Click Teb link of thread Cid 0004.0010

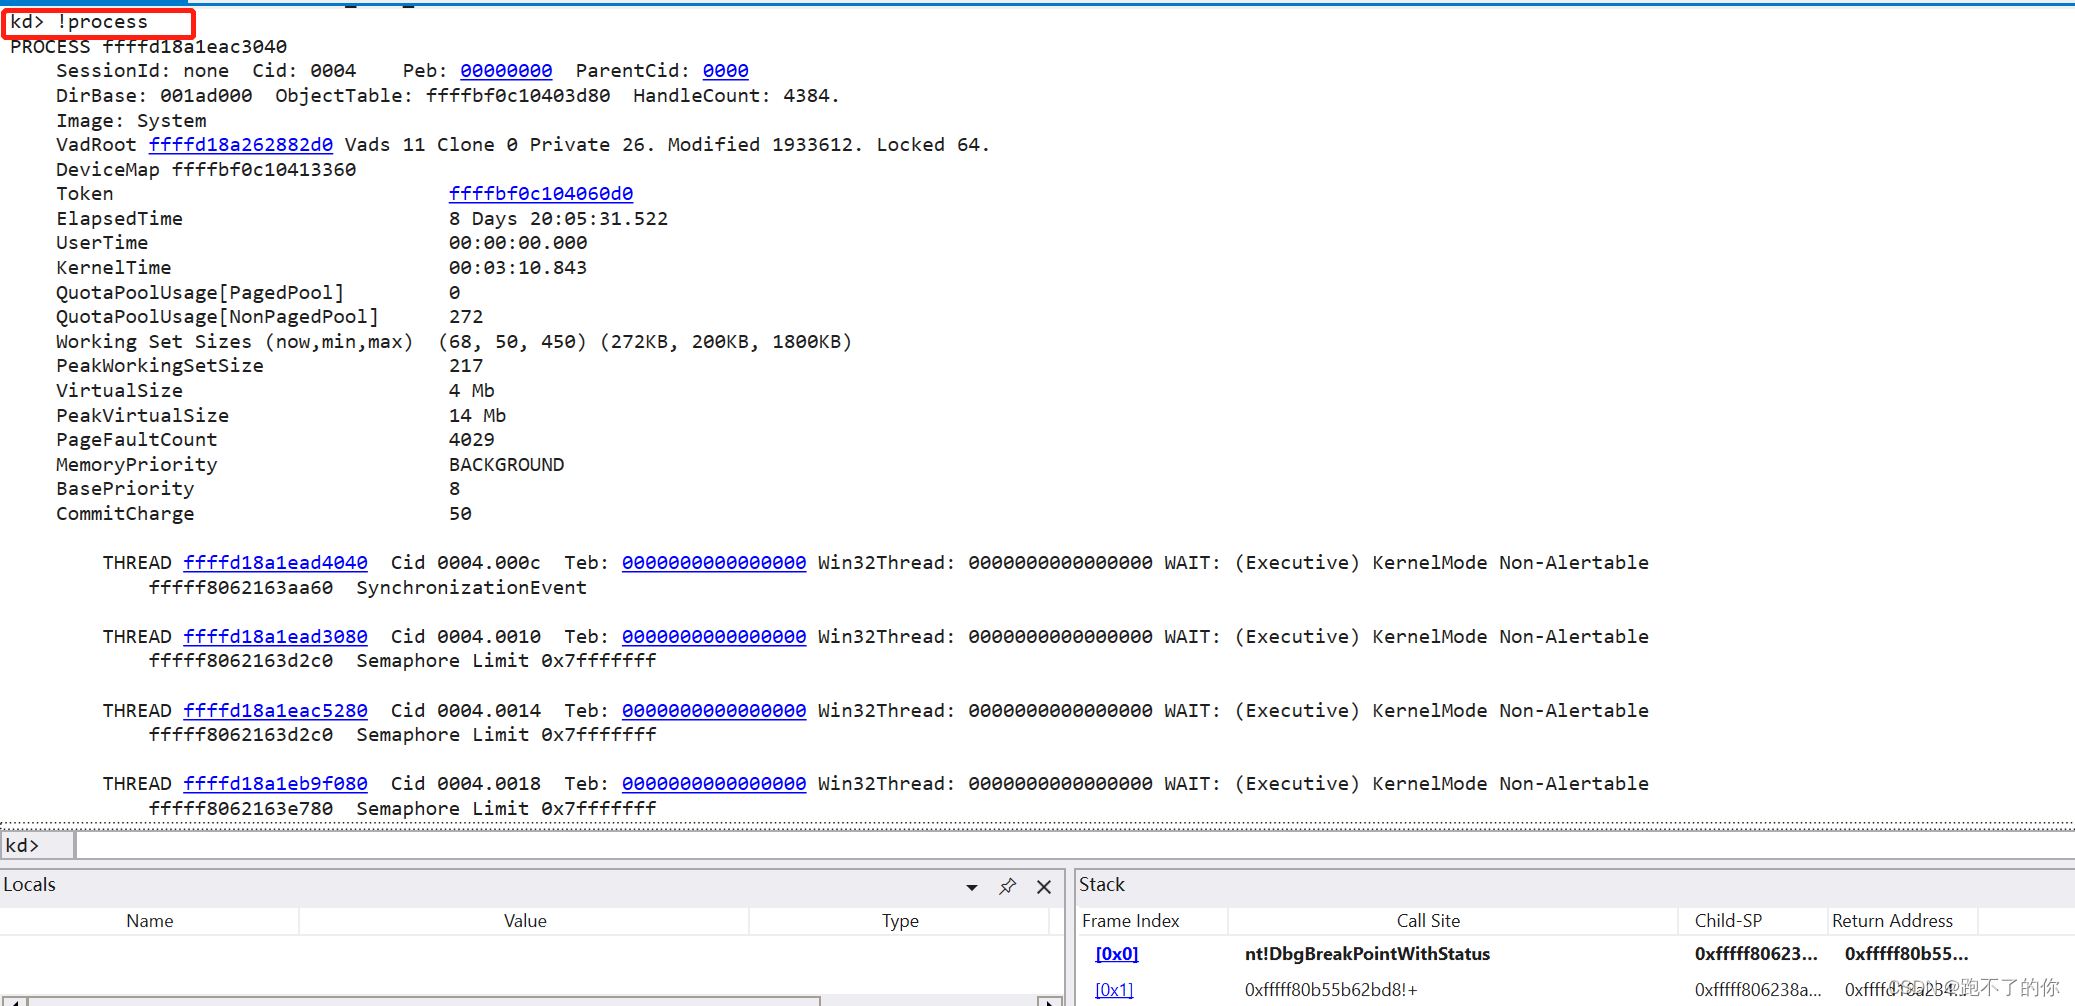coord(714,637)
